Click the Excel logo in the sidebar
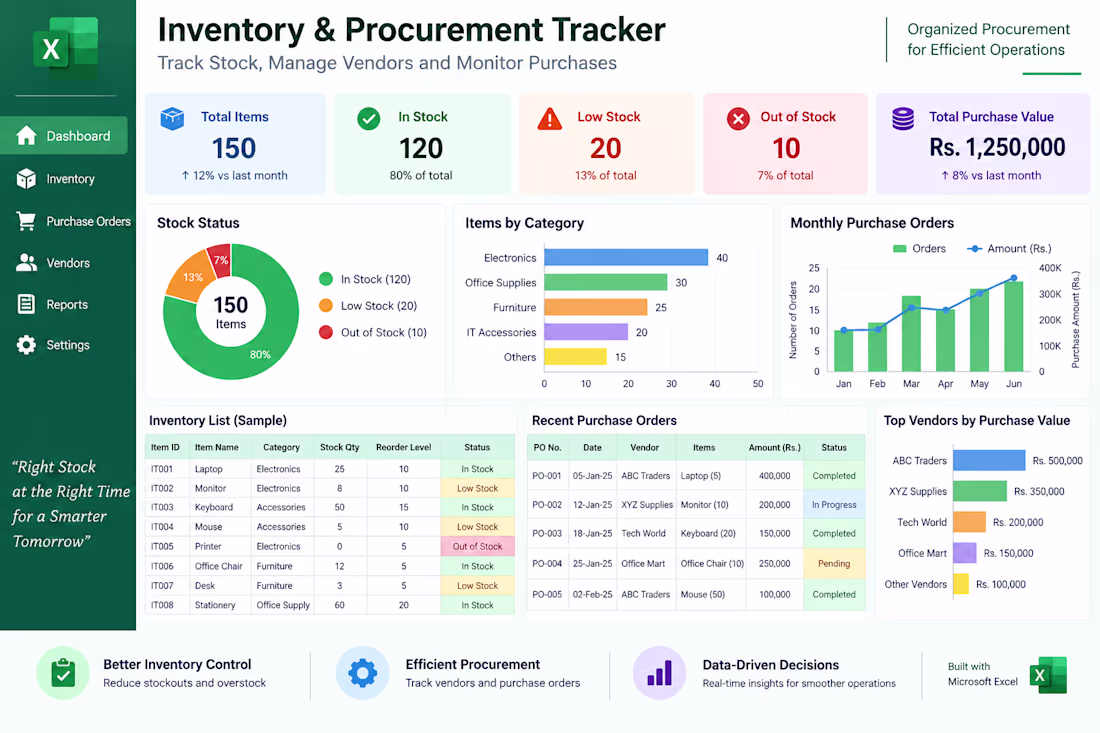Image resolution: width=1100 pixels, height=733 pixels. [65, 48]
